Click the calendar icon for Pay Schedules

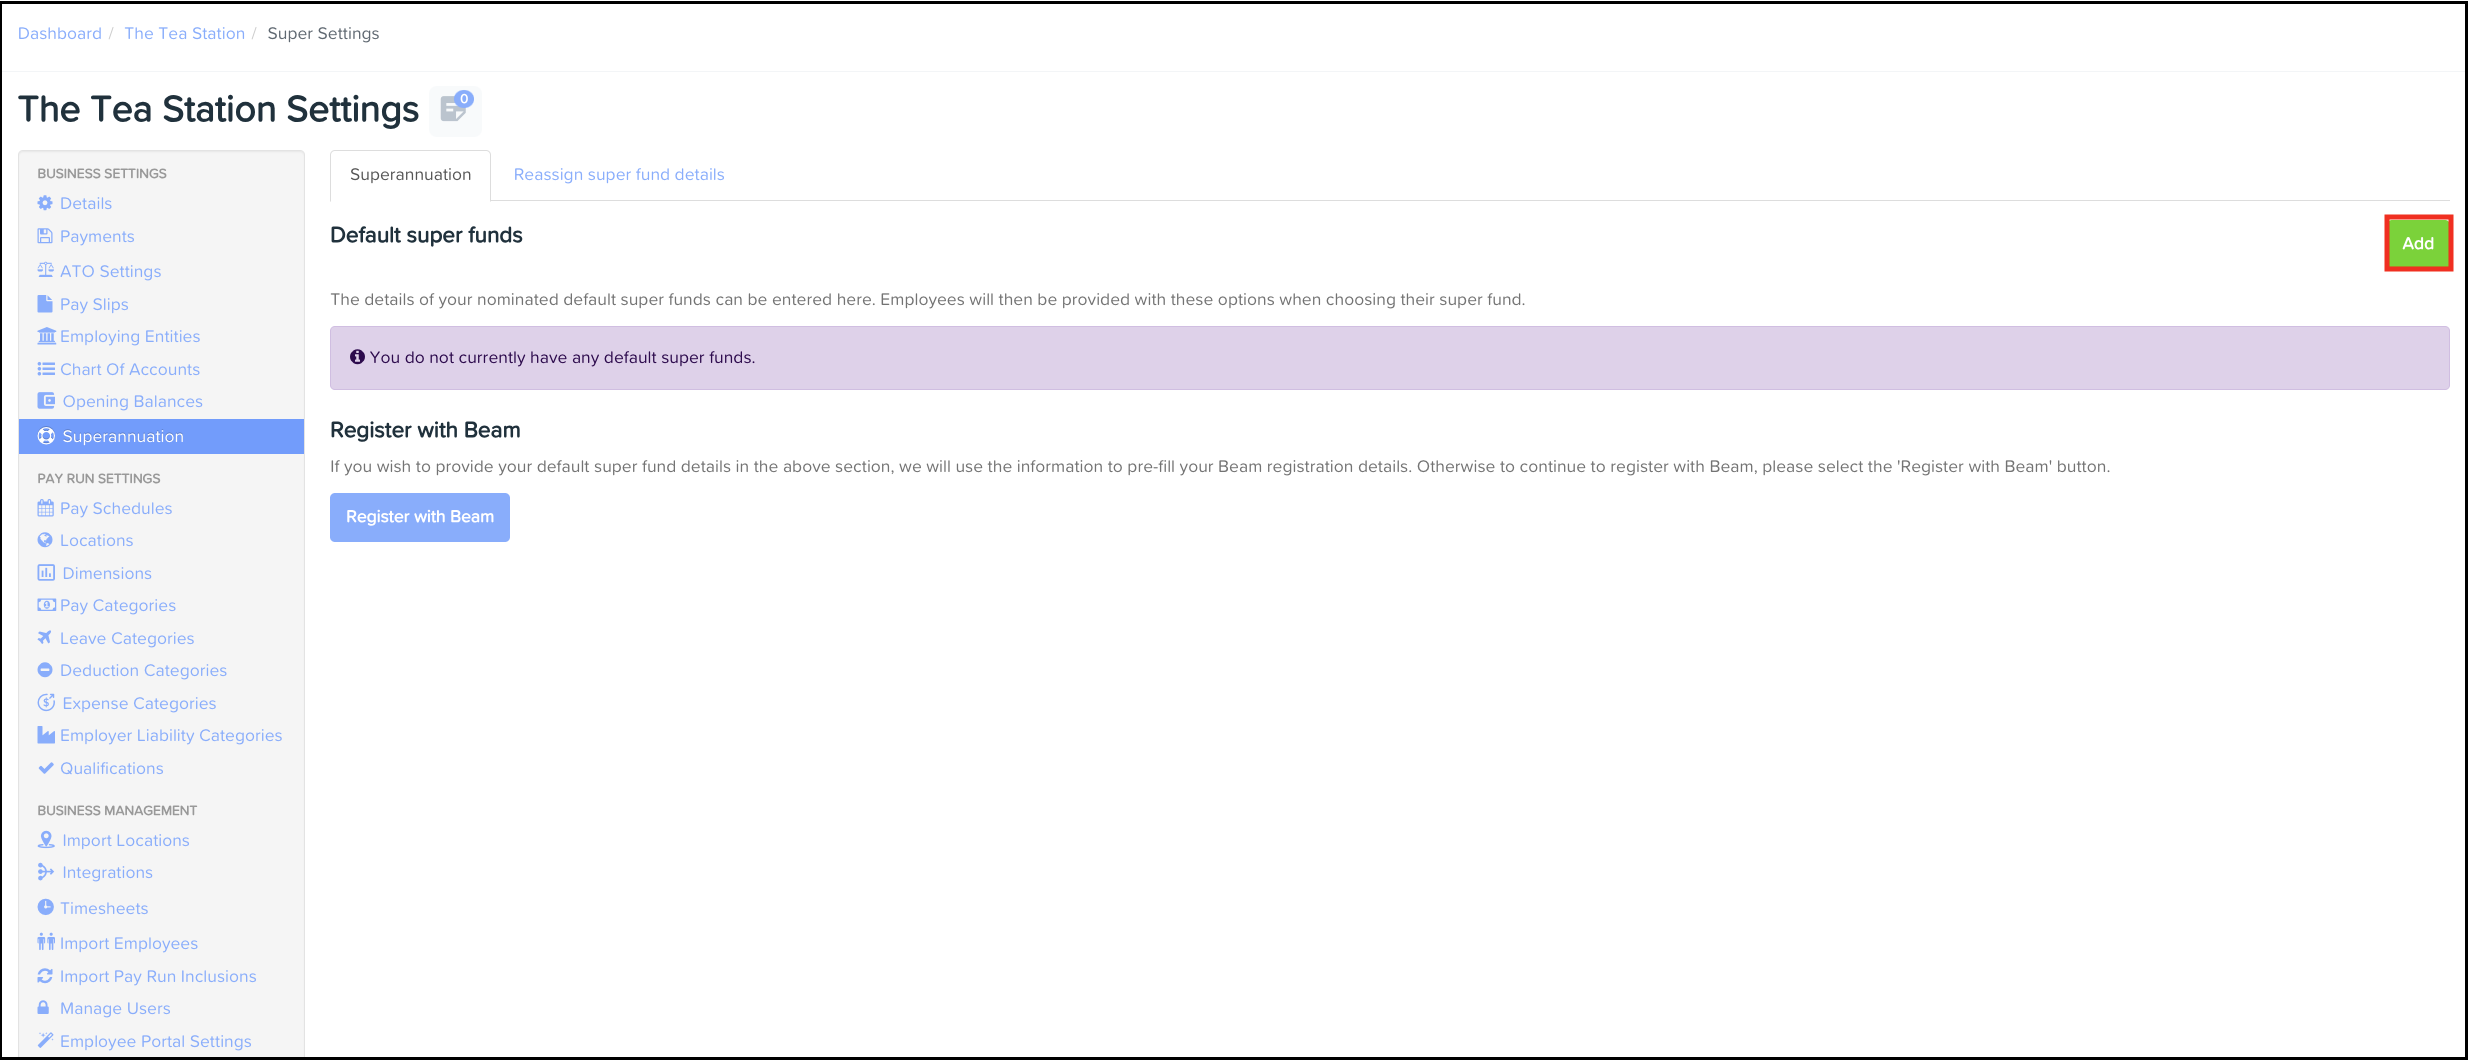point(45,508)
